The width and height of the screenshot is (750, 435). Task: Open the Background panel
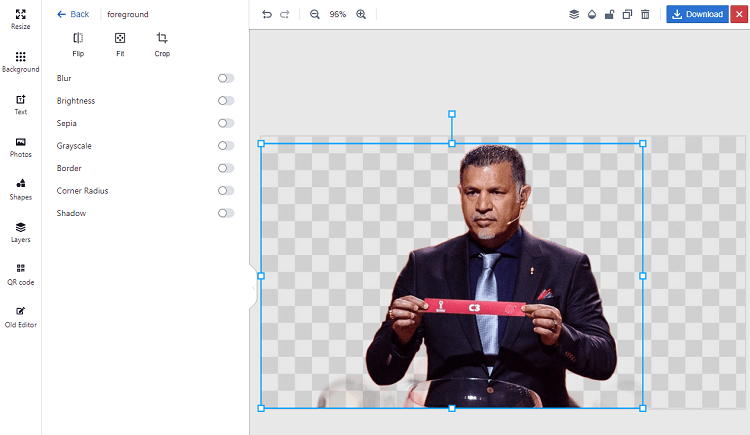tap(21, 62)
